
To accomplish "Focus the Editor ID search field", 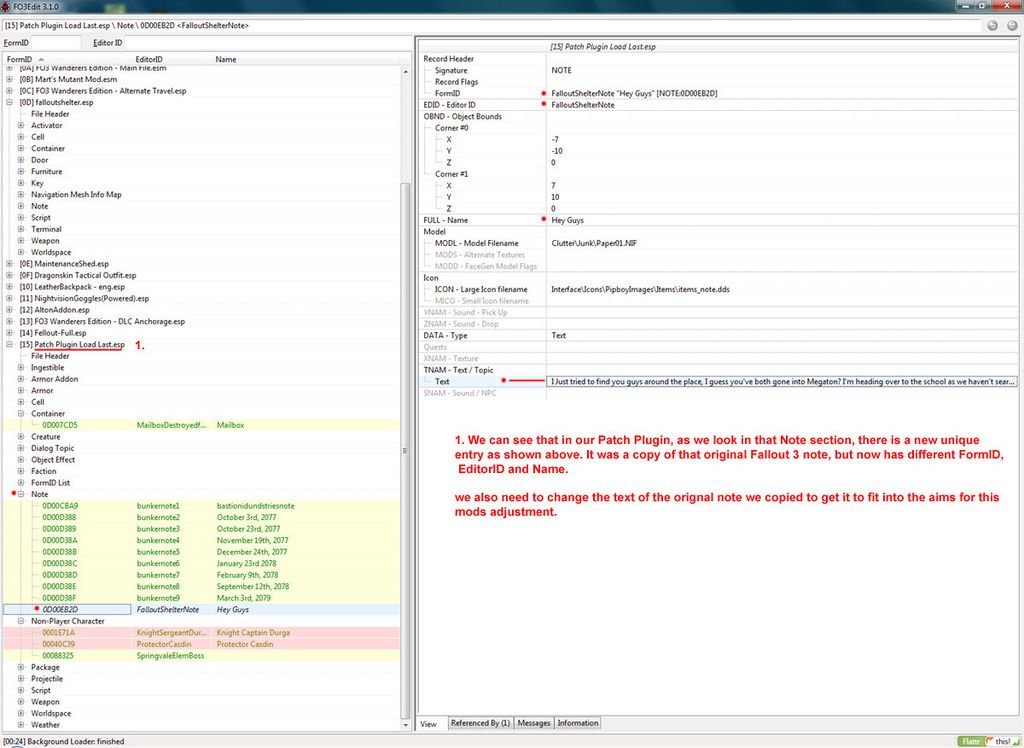I will pyautogui.click(x=268, y=42).
